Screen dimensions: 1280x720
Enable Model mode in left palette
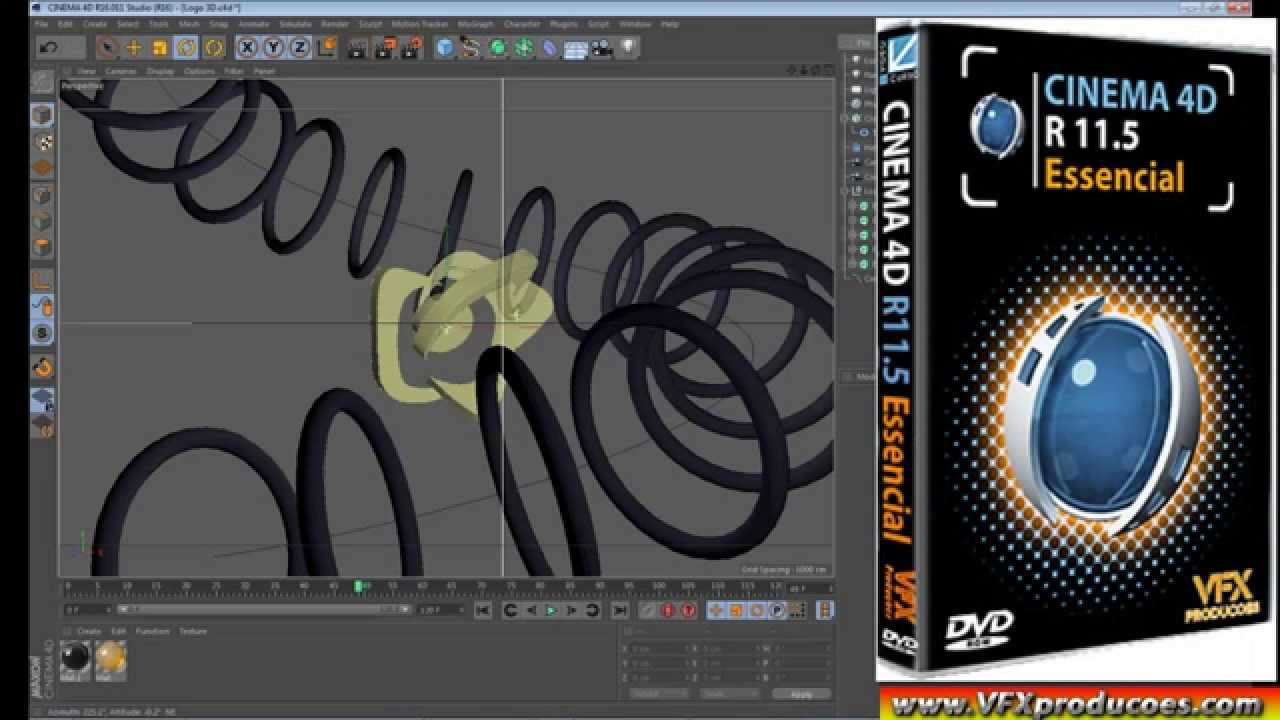[x=42, y=115]
